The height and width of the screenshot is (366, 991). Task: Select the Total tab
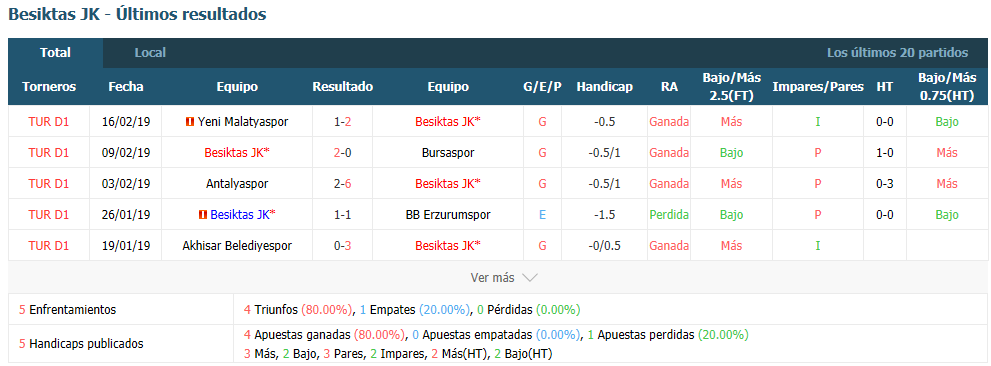pyautogui.click(x=56, y=53)
